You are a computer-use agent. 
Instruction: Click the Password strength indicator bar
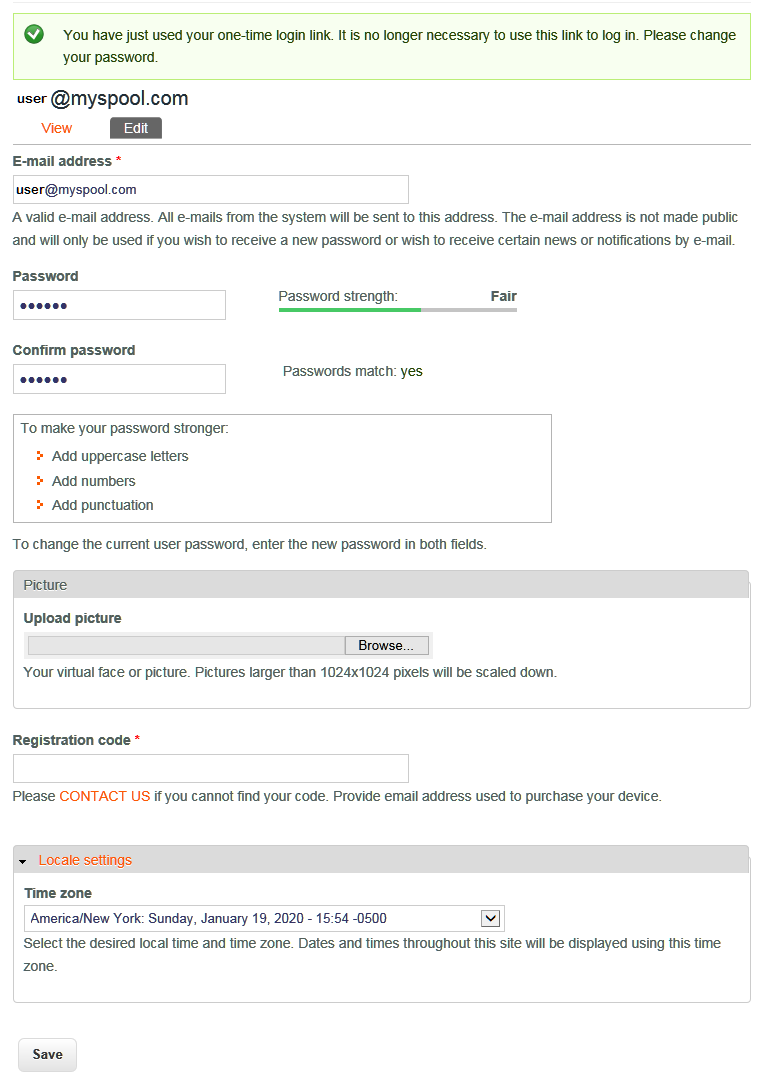(397, 310)
